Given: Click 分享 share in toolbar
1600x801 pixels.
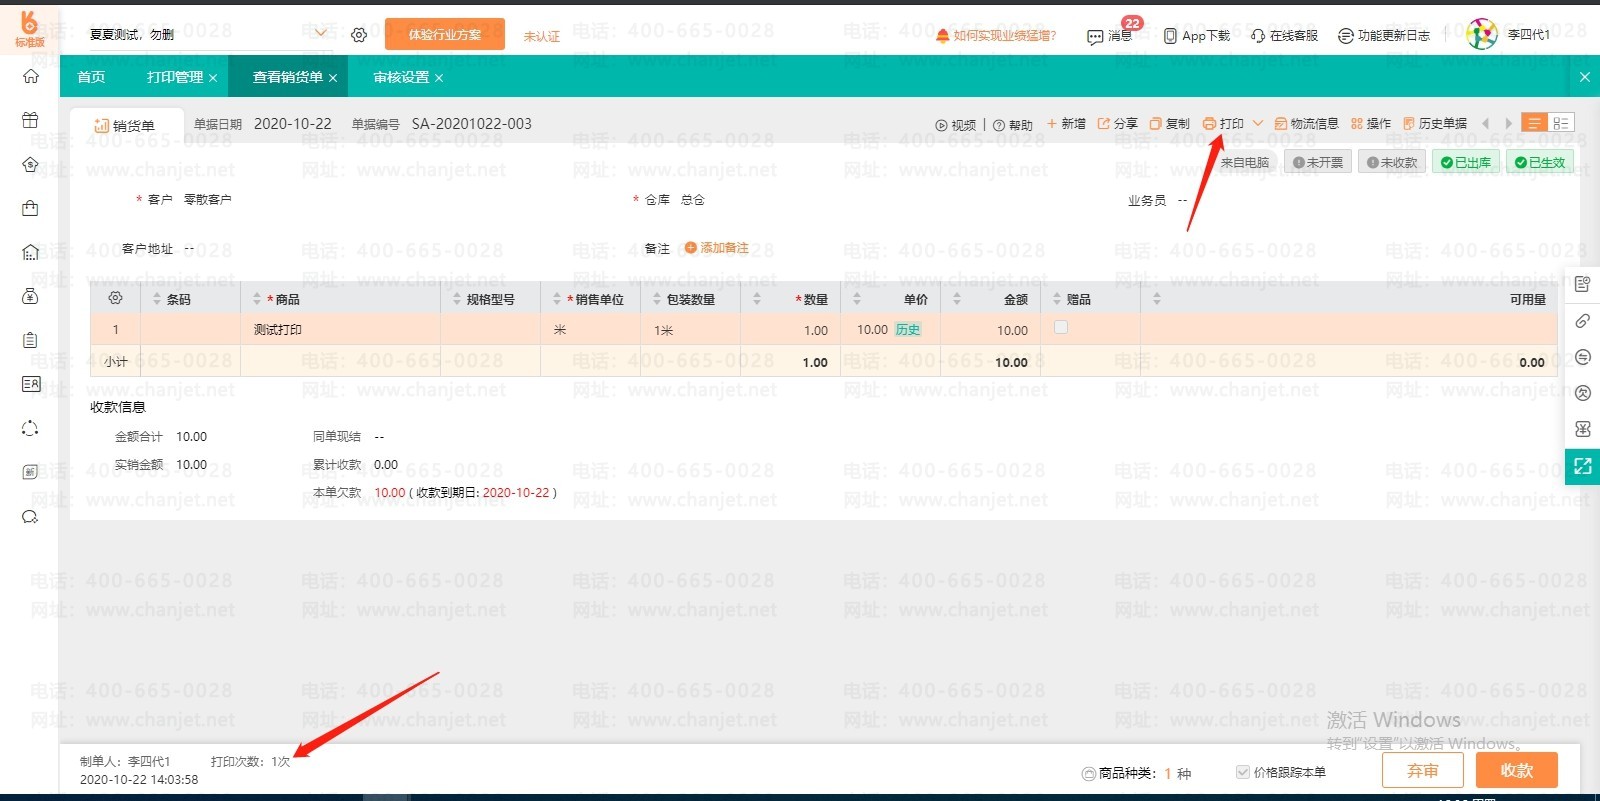Looking at the screenshot, I should click(x=1118, y=124).
